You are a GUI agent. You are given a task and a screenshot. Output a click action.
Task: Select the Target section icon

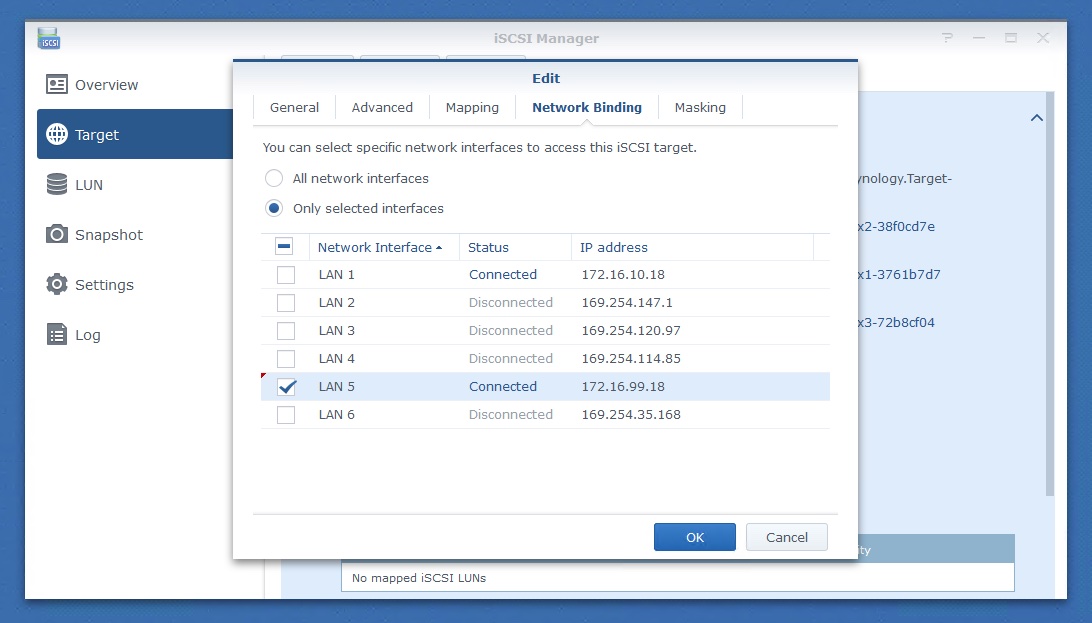point(97,134)
